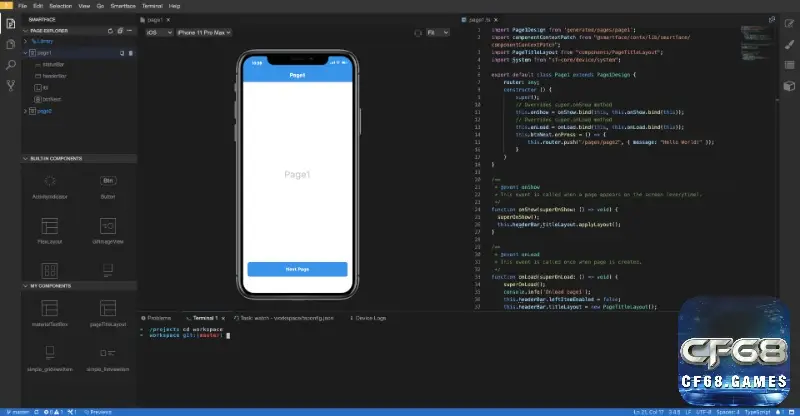Open the File menu

tap(22, 6)
